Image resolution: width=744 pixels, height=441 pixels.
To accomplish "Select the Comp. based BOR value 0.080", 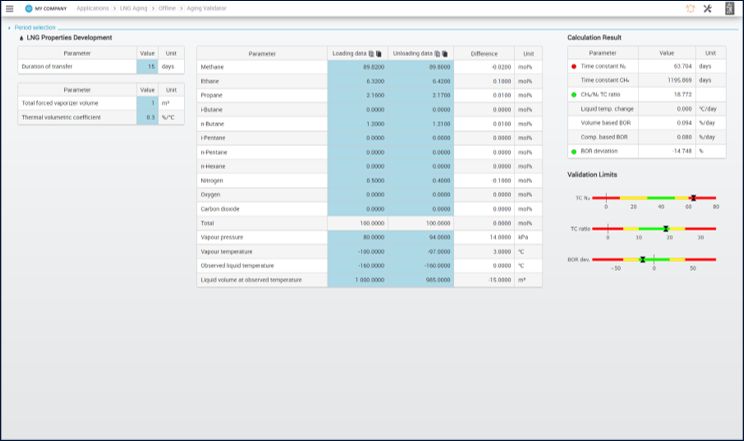I will [x=684, y=137].
